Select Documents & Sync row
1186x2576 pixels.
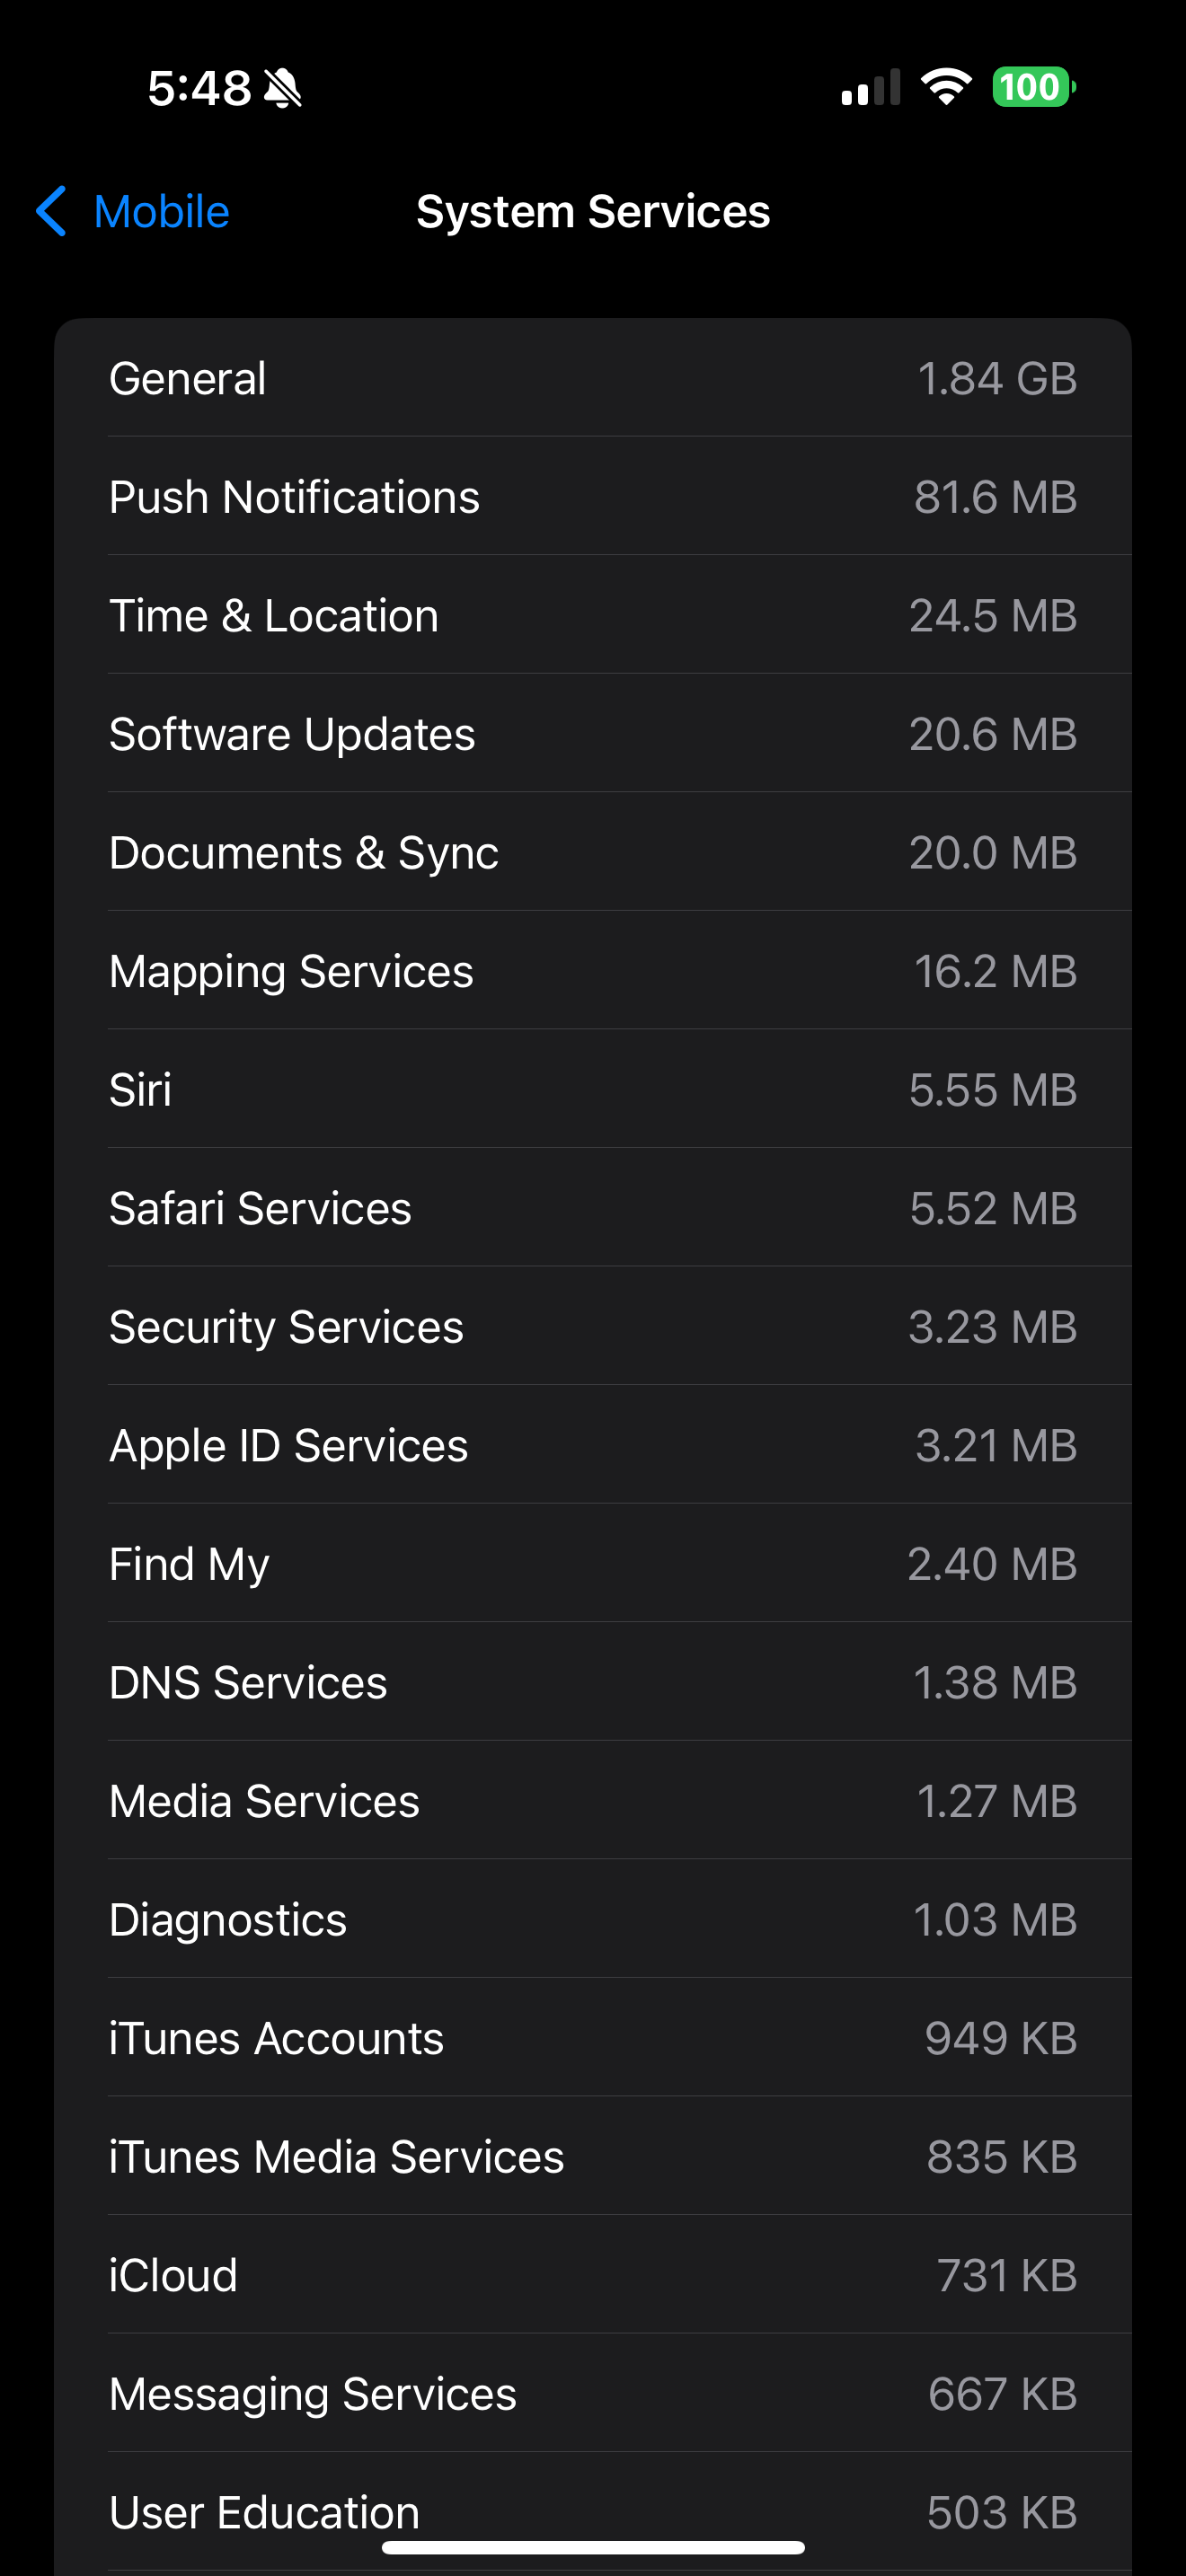[593, 853]
